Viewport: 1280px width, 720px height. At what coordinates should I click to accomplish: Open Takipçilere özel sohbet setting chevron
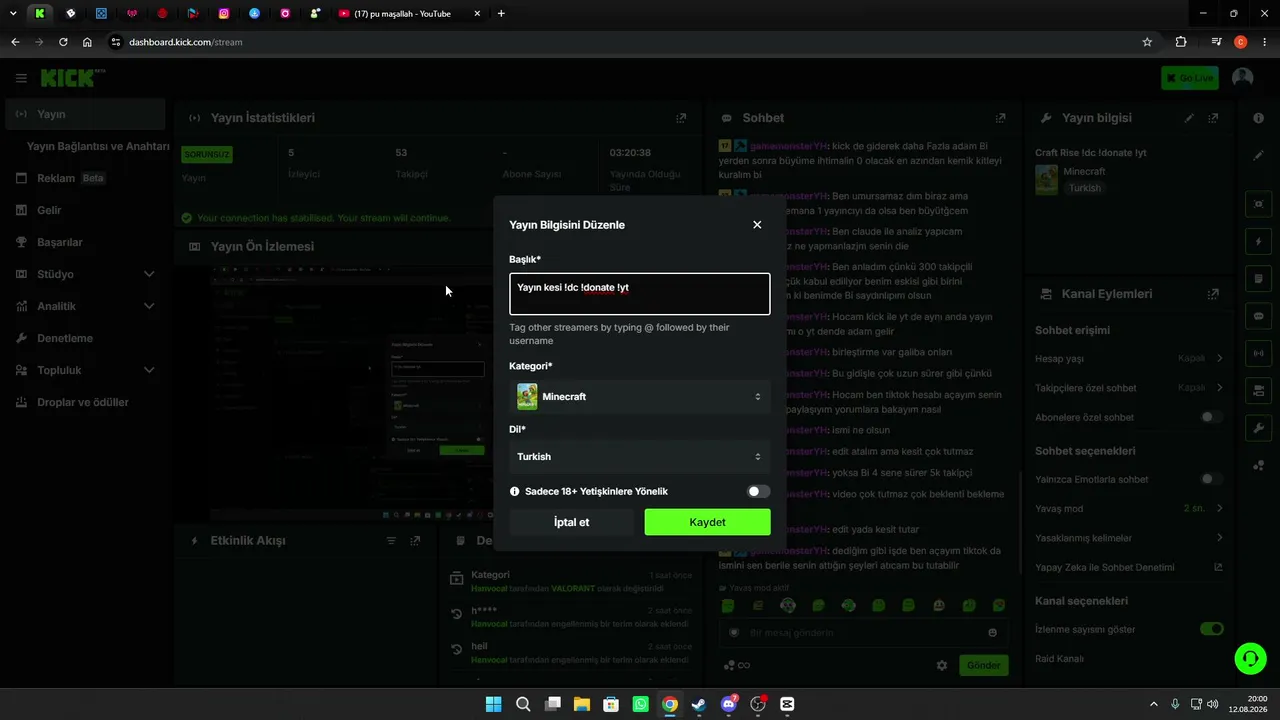tap(1219, 388)
